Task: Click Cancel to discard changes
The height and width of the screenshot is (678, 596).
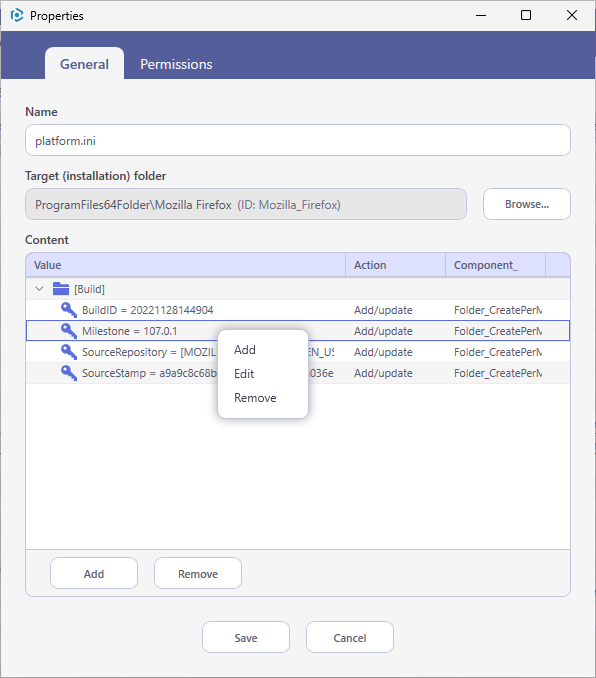Action: point(350,638)
